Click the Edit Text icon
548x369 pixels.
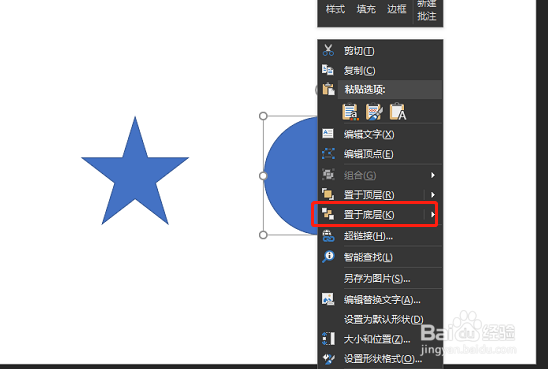[x=328, y=133]
